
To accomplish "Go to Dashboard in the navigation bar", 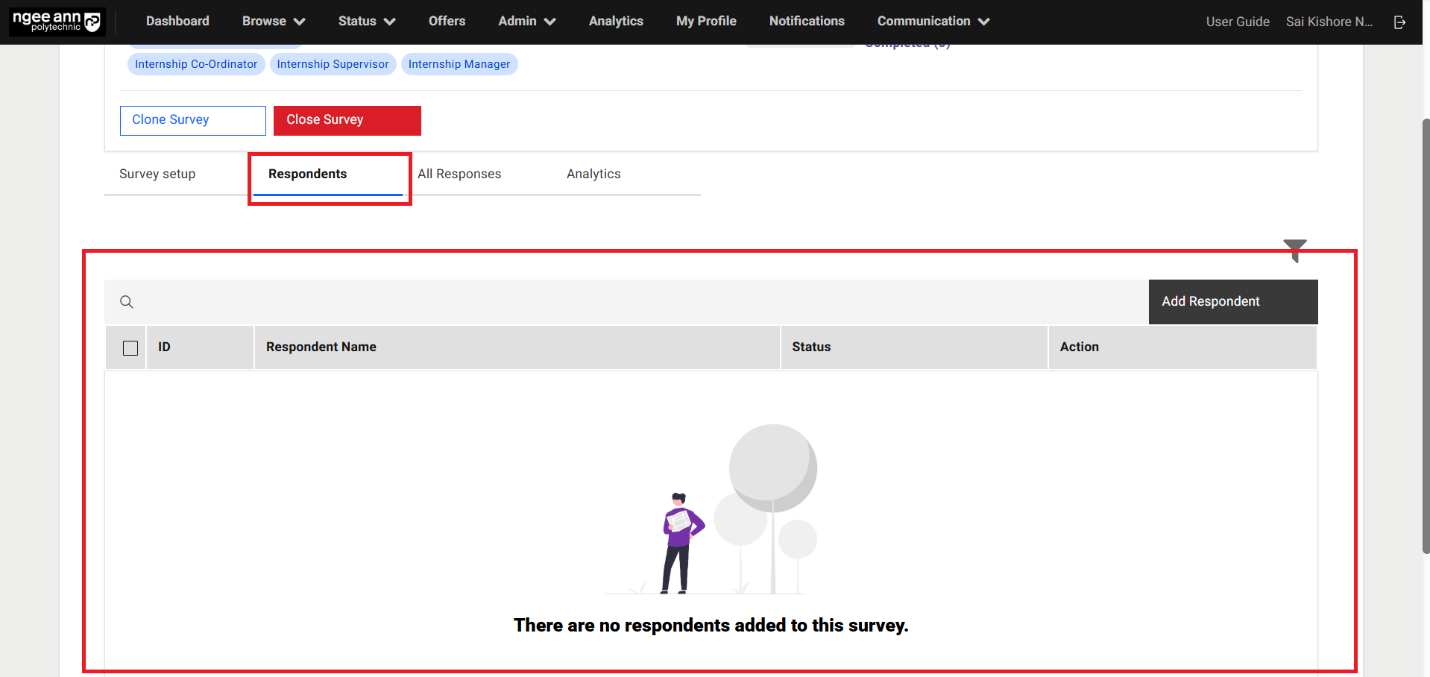I will click(x=177, y=21).
